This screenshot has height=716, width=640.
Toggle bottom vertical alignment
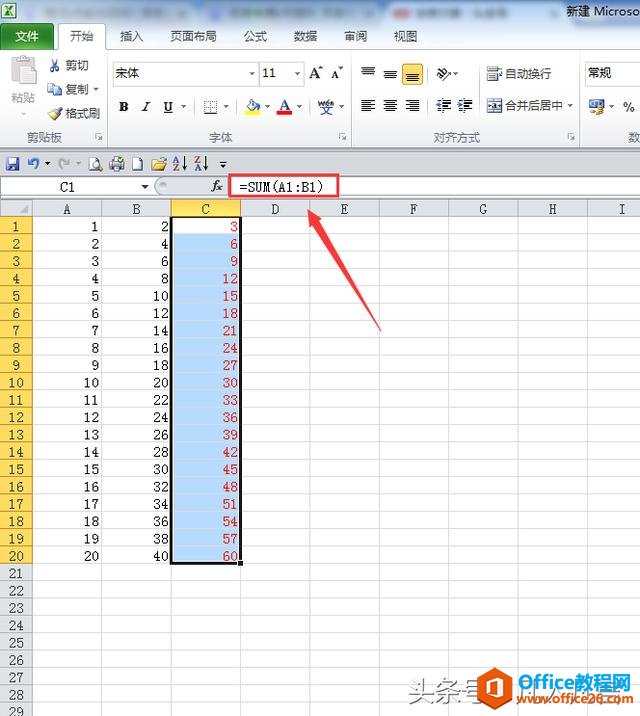pos(412,74)
